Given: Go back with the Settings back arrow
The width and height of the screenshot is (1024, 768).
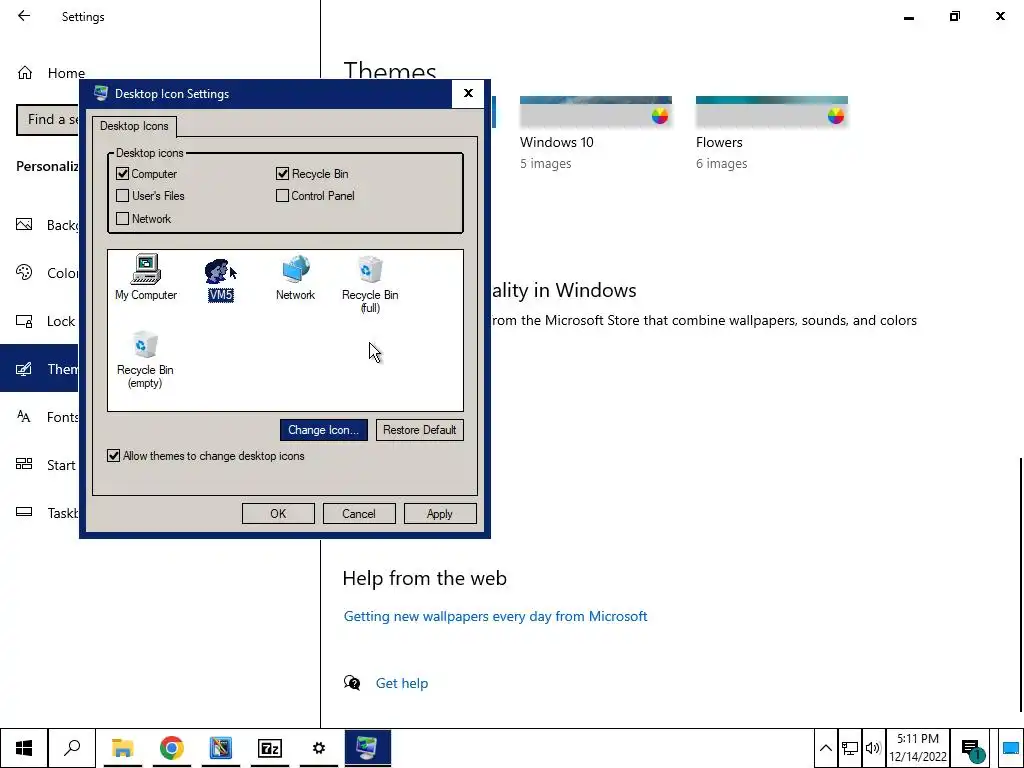Looking at the screenshot, I should [24, 16].
